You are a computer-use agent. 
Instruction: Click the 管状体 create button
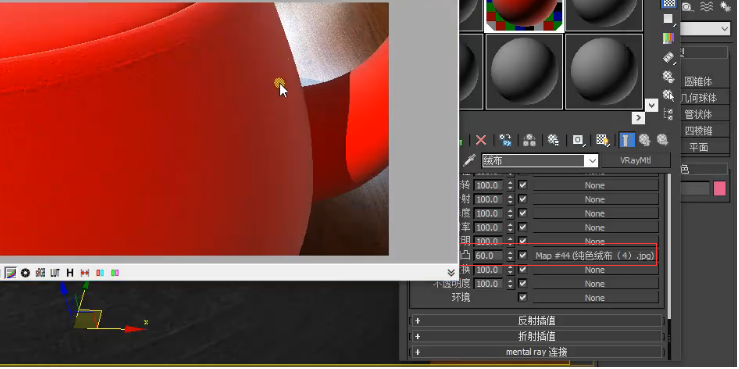coord(698,115)
